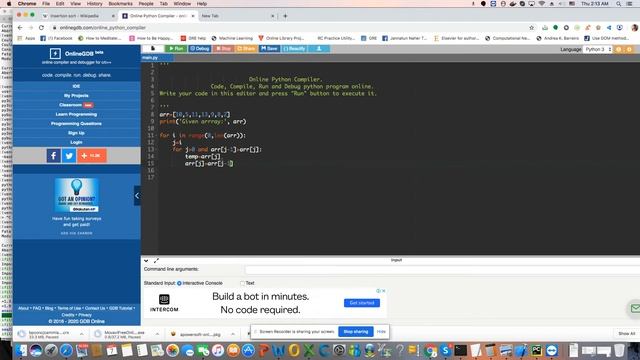
Task: Click Show All downloads
Action: coord(627,334)
